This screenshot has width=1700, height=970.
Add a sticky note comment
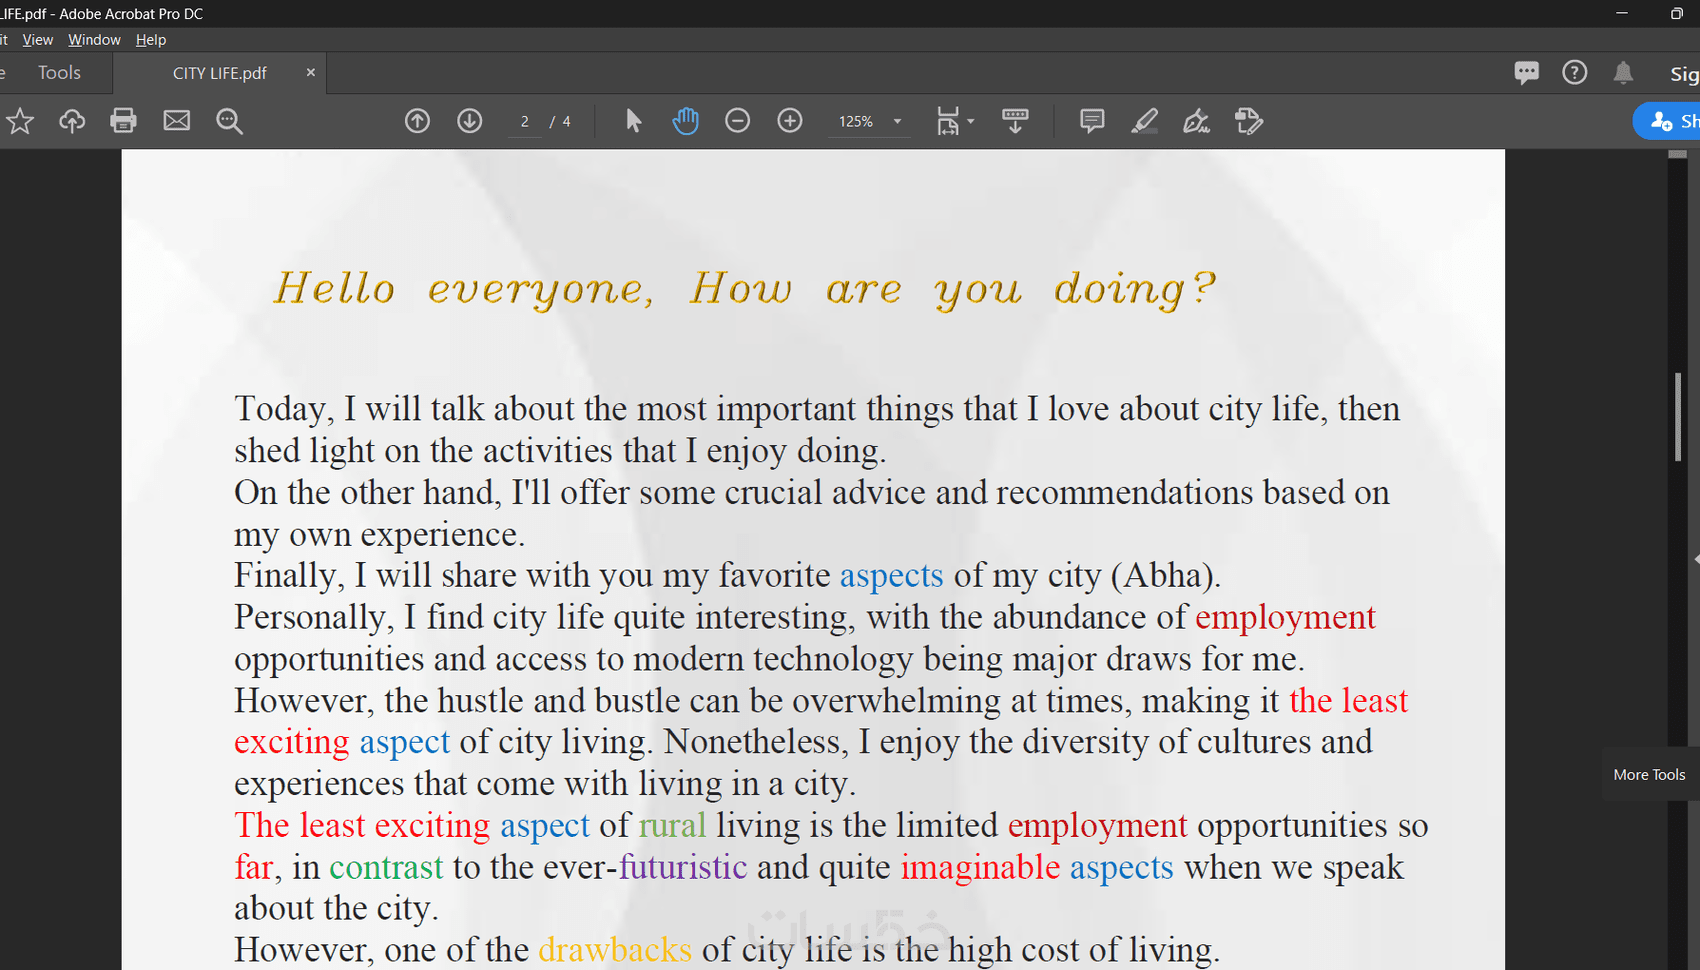point(1092,121)
